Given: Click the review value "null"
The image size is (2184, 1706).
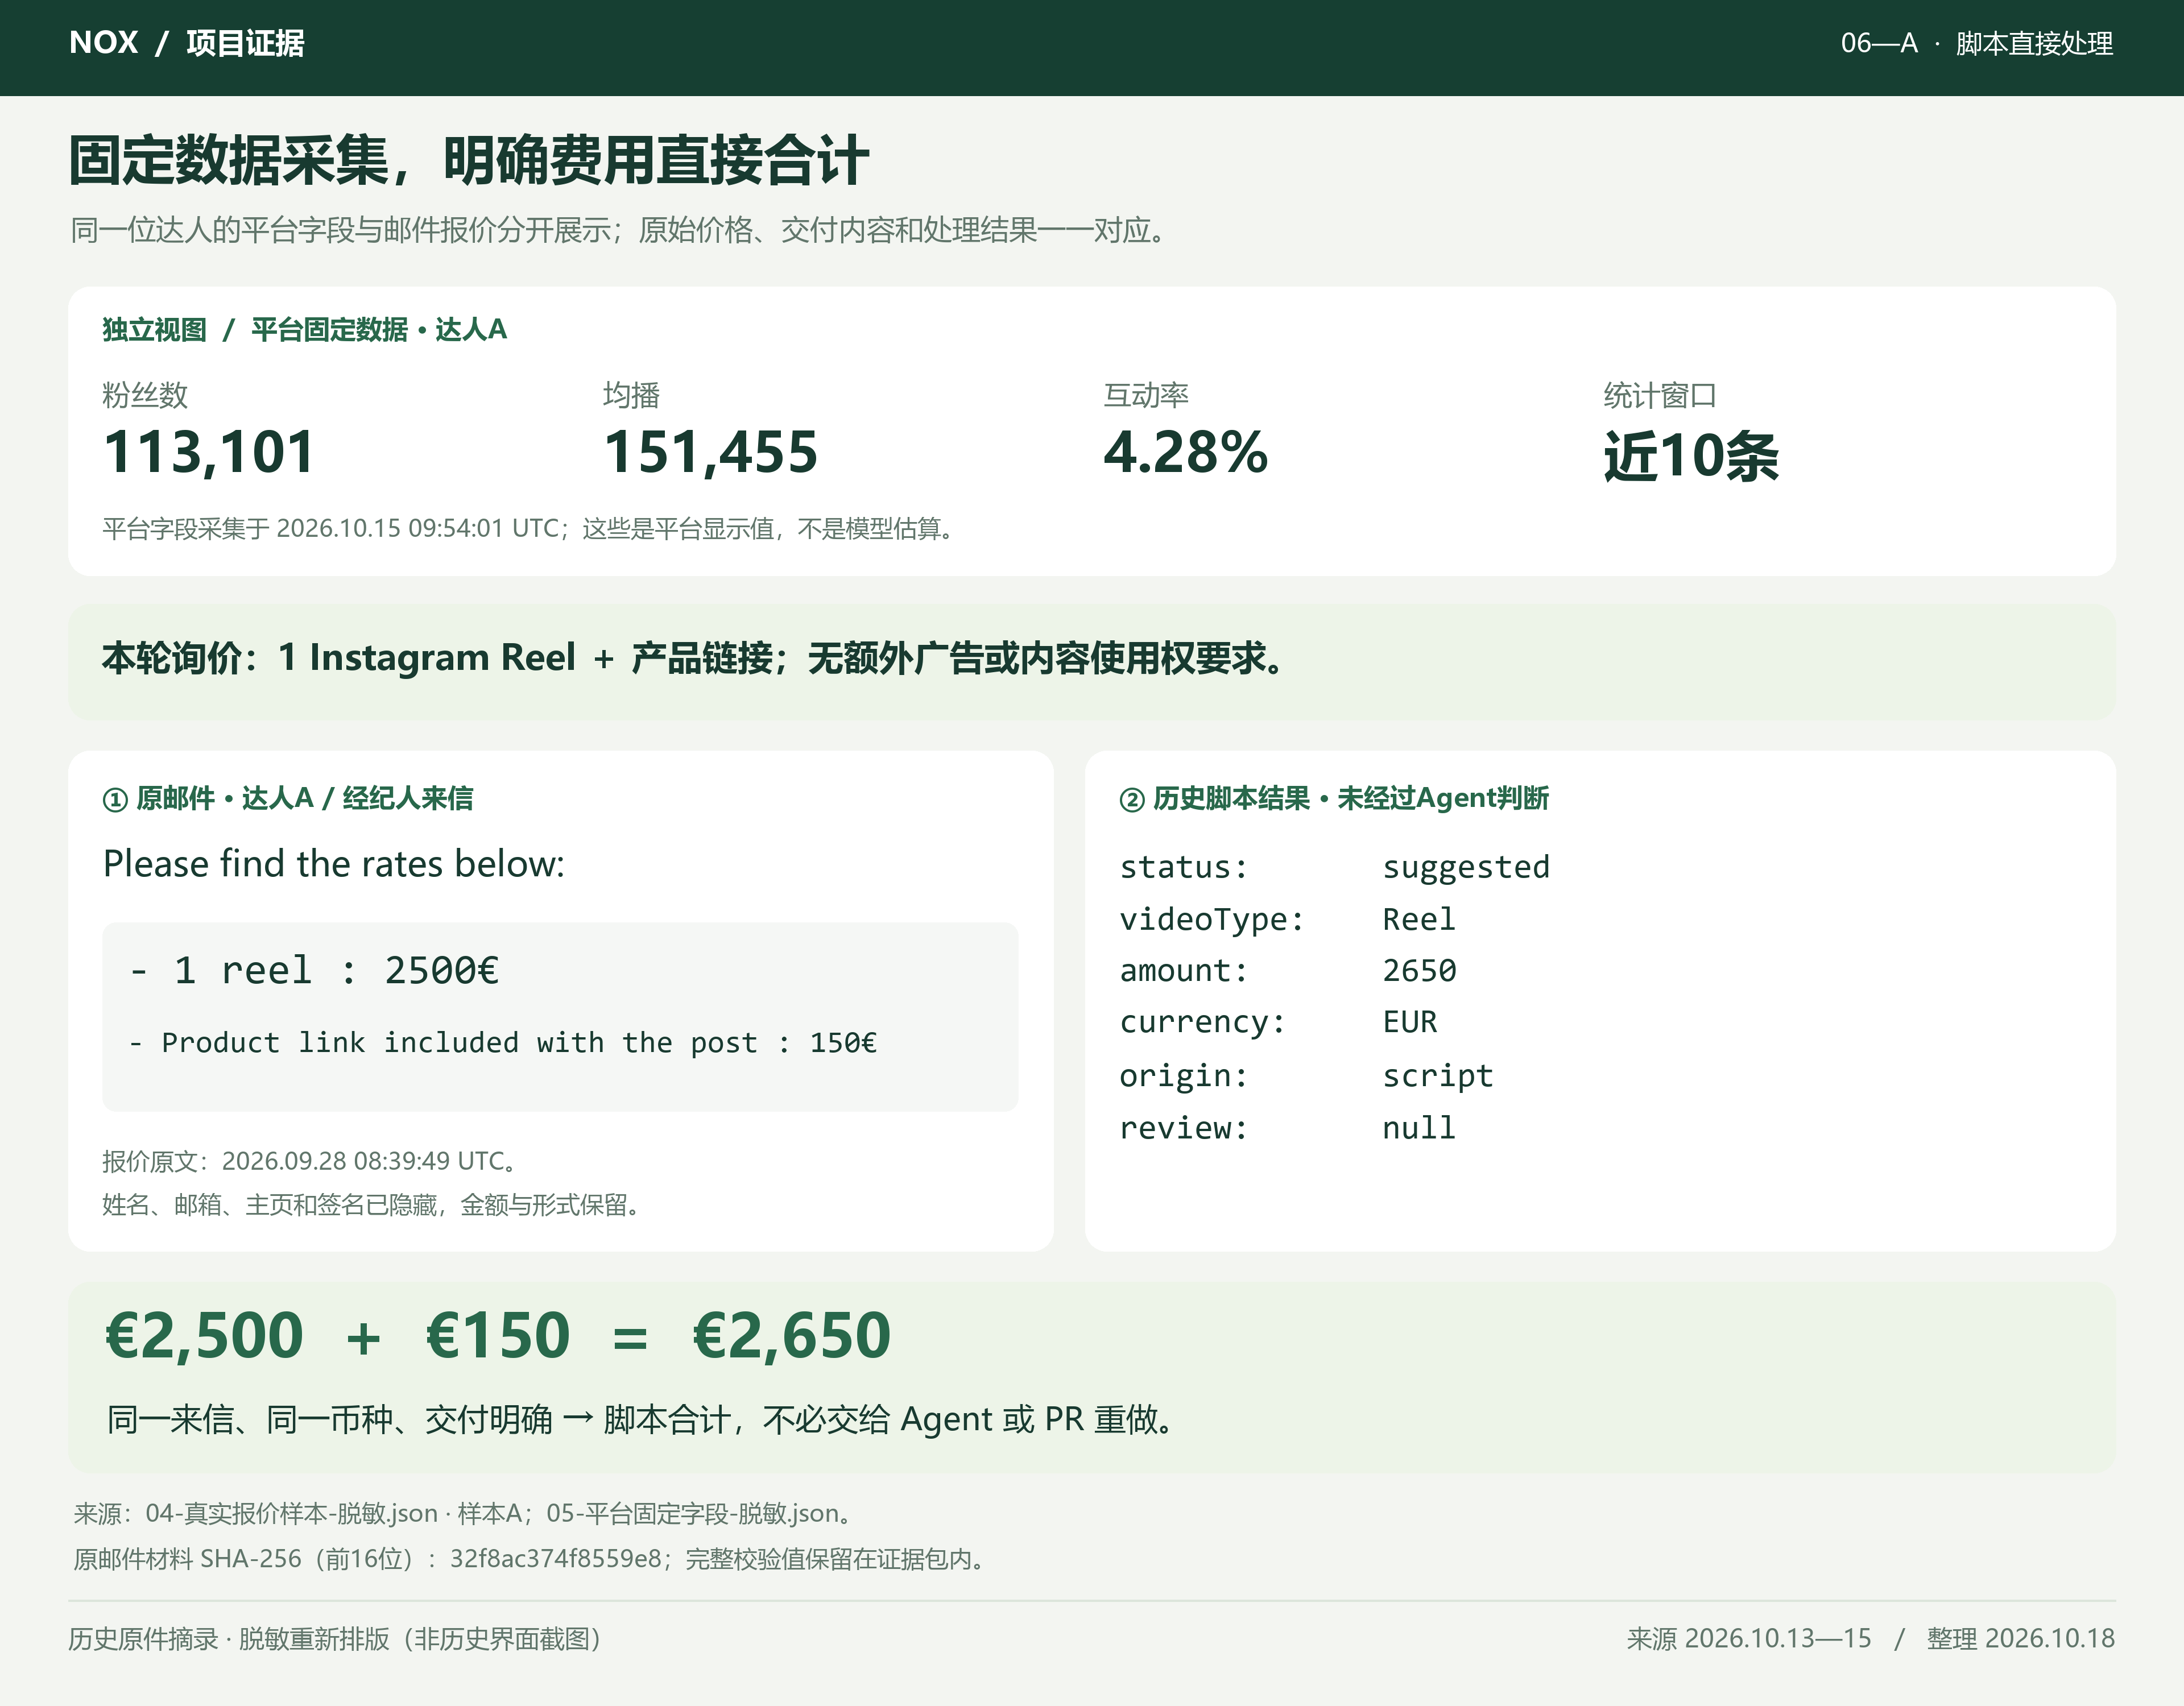Looking at the screenshot, I should pos(1419,1127).
